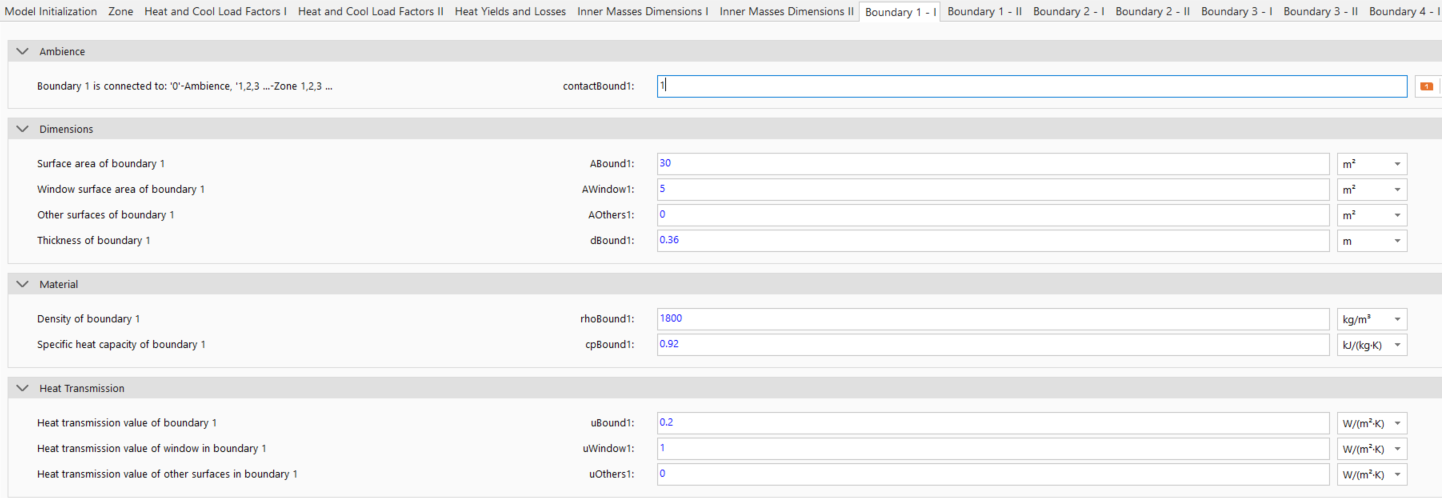Click 'Heat transmission value of boundary 1' label
This screenshot has width=1442, height=498.
coord(127,423)
